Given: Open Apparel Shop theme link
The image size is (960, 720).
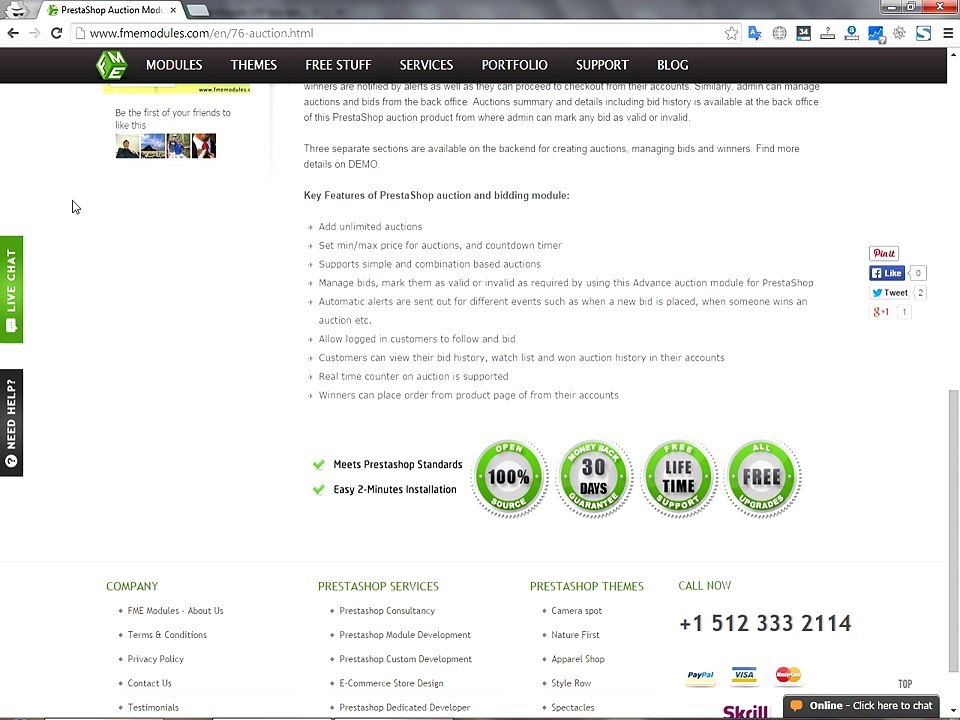Looking at the screenshot, I should (x=577, y=659).
